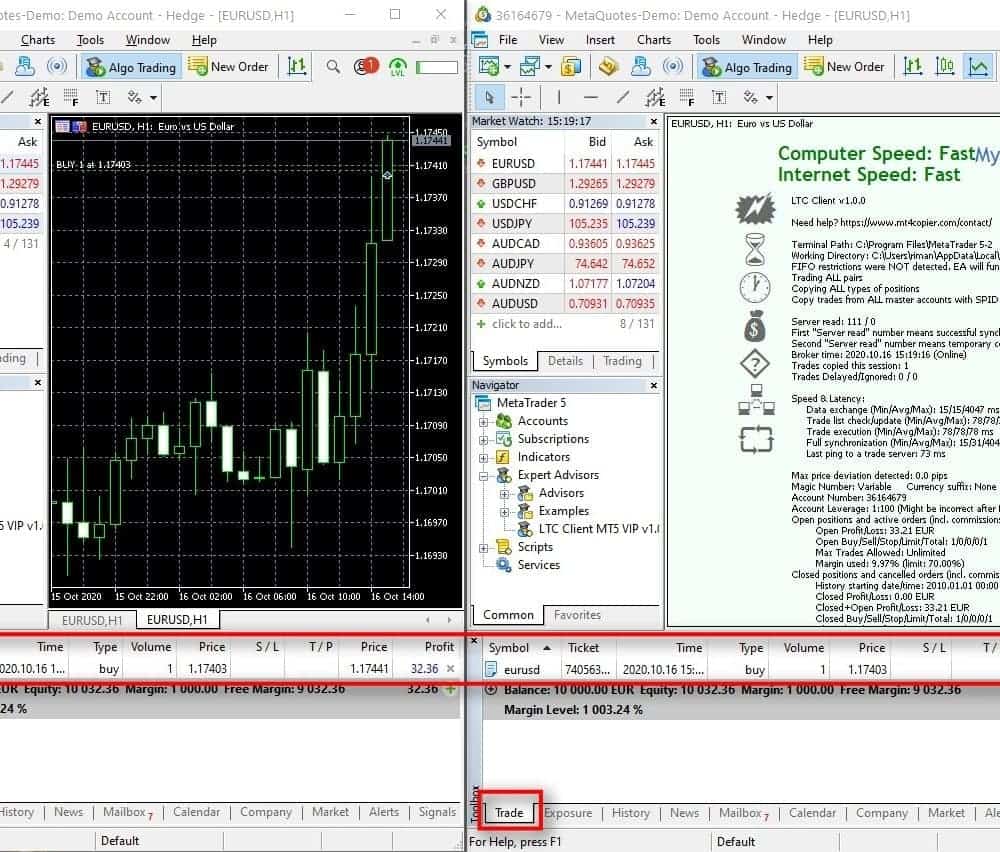Toggle Algo Trading in left window
The image size is (1000, 852).
pos(131,67)
